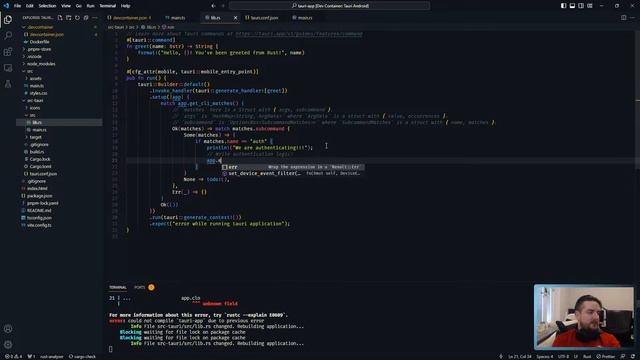The height and width of the screenshot is (360, 640).
Task: Open the Explorer view in activity bar
Action: (x=8, y=20)
